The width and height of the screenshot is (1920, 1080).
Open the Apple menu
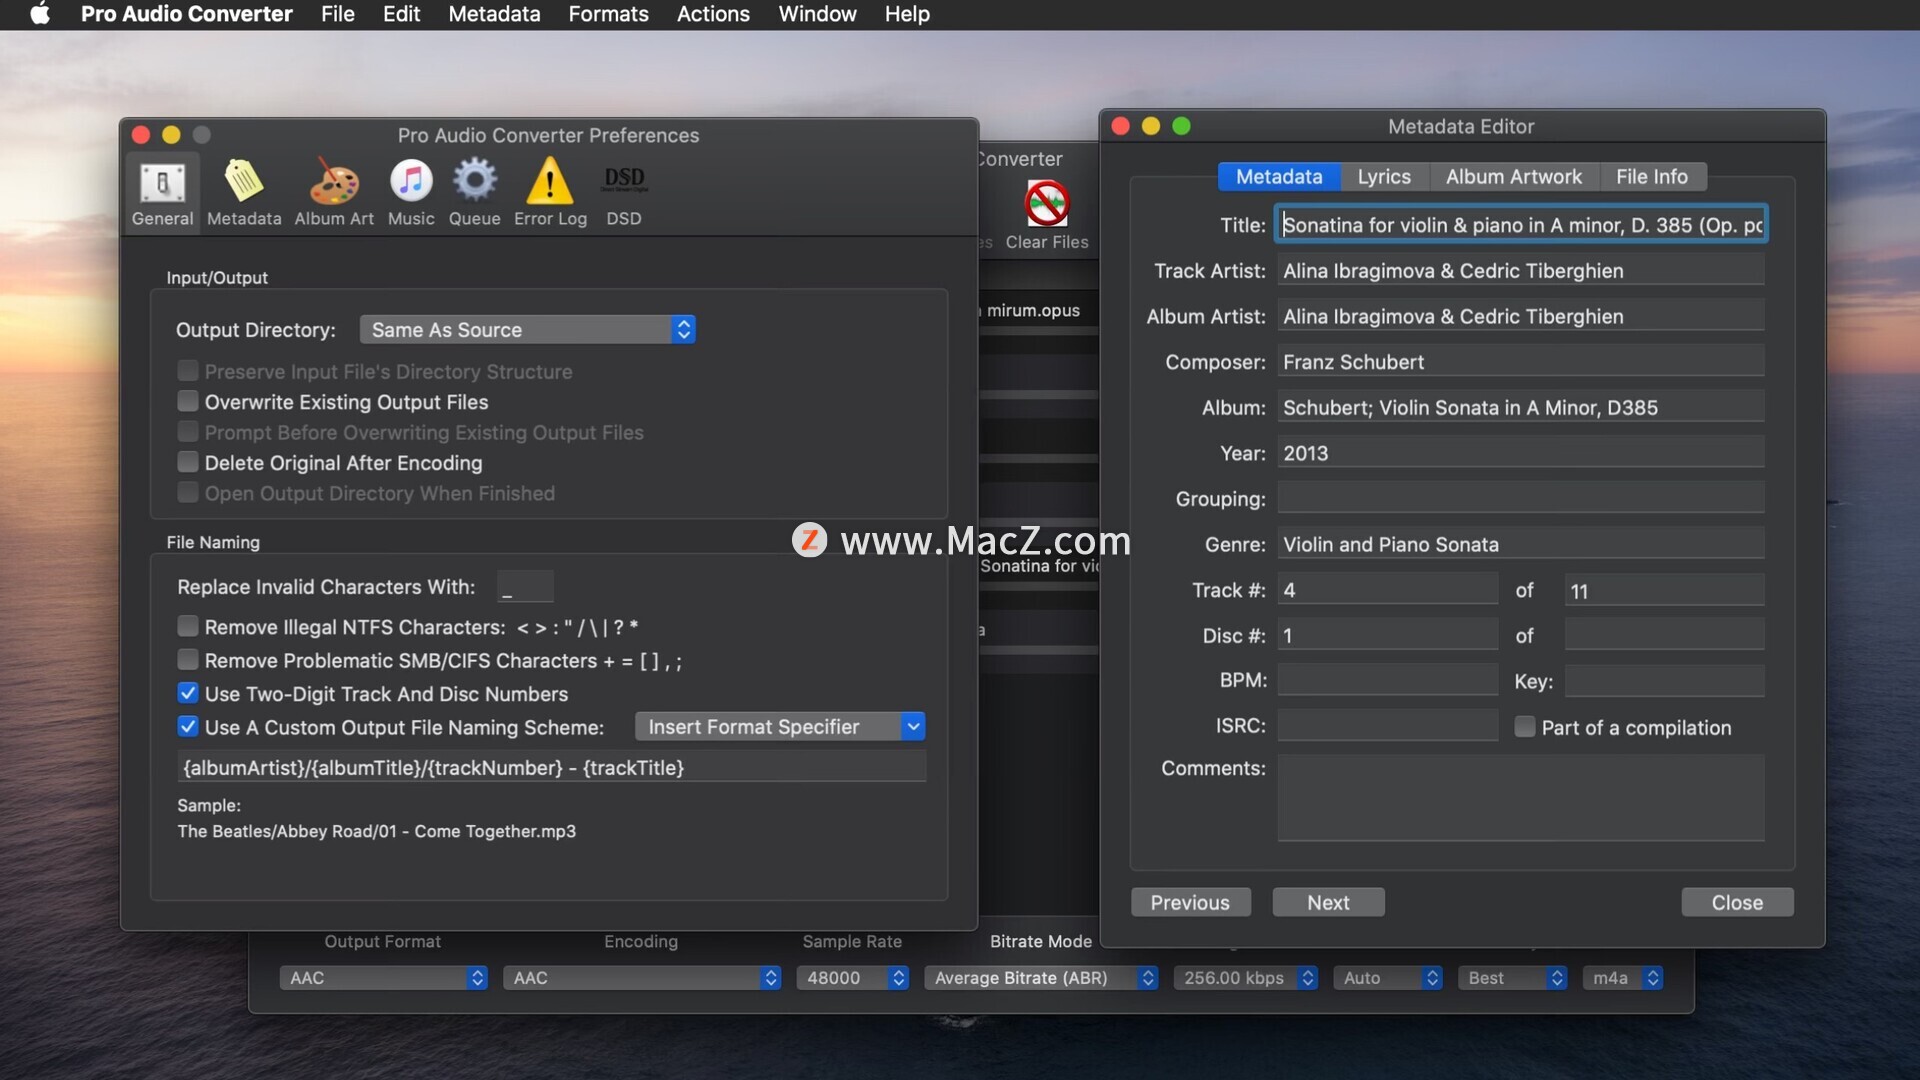tap(40, 14)
